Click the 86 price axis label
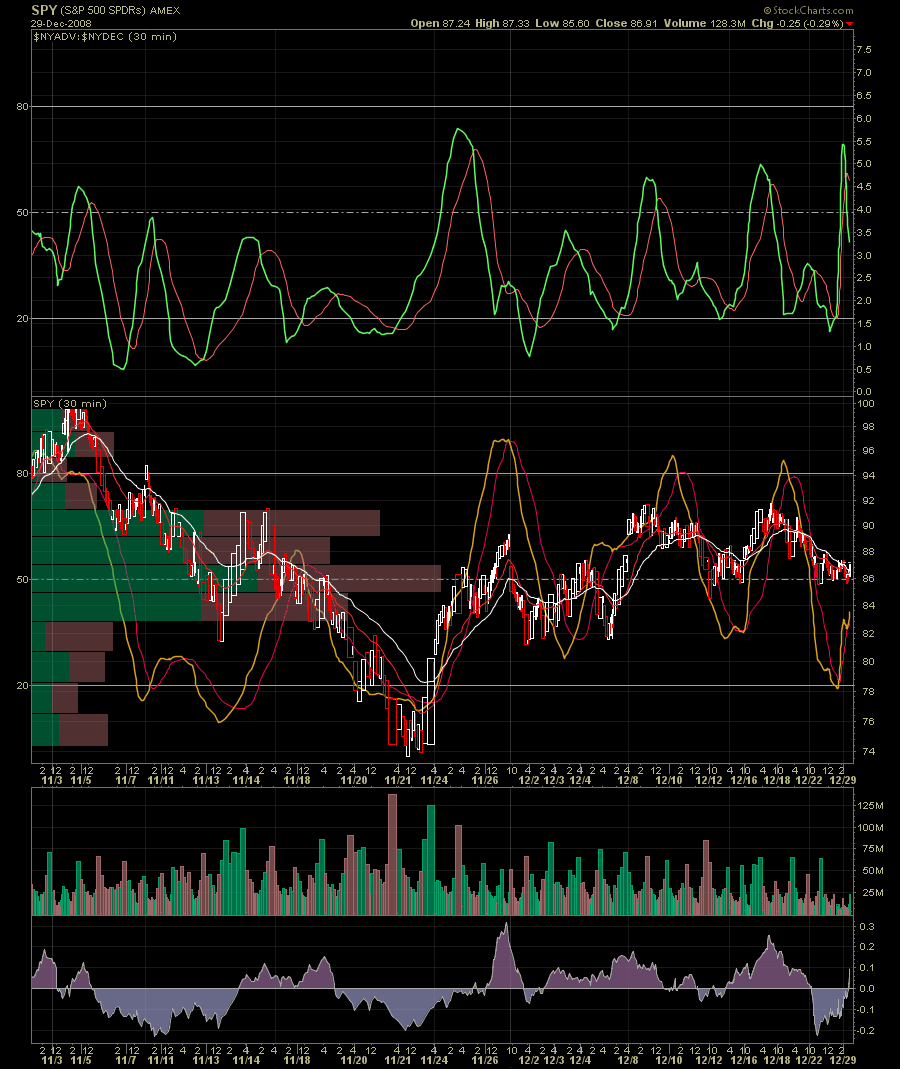 point(868,578)
